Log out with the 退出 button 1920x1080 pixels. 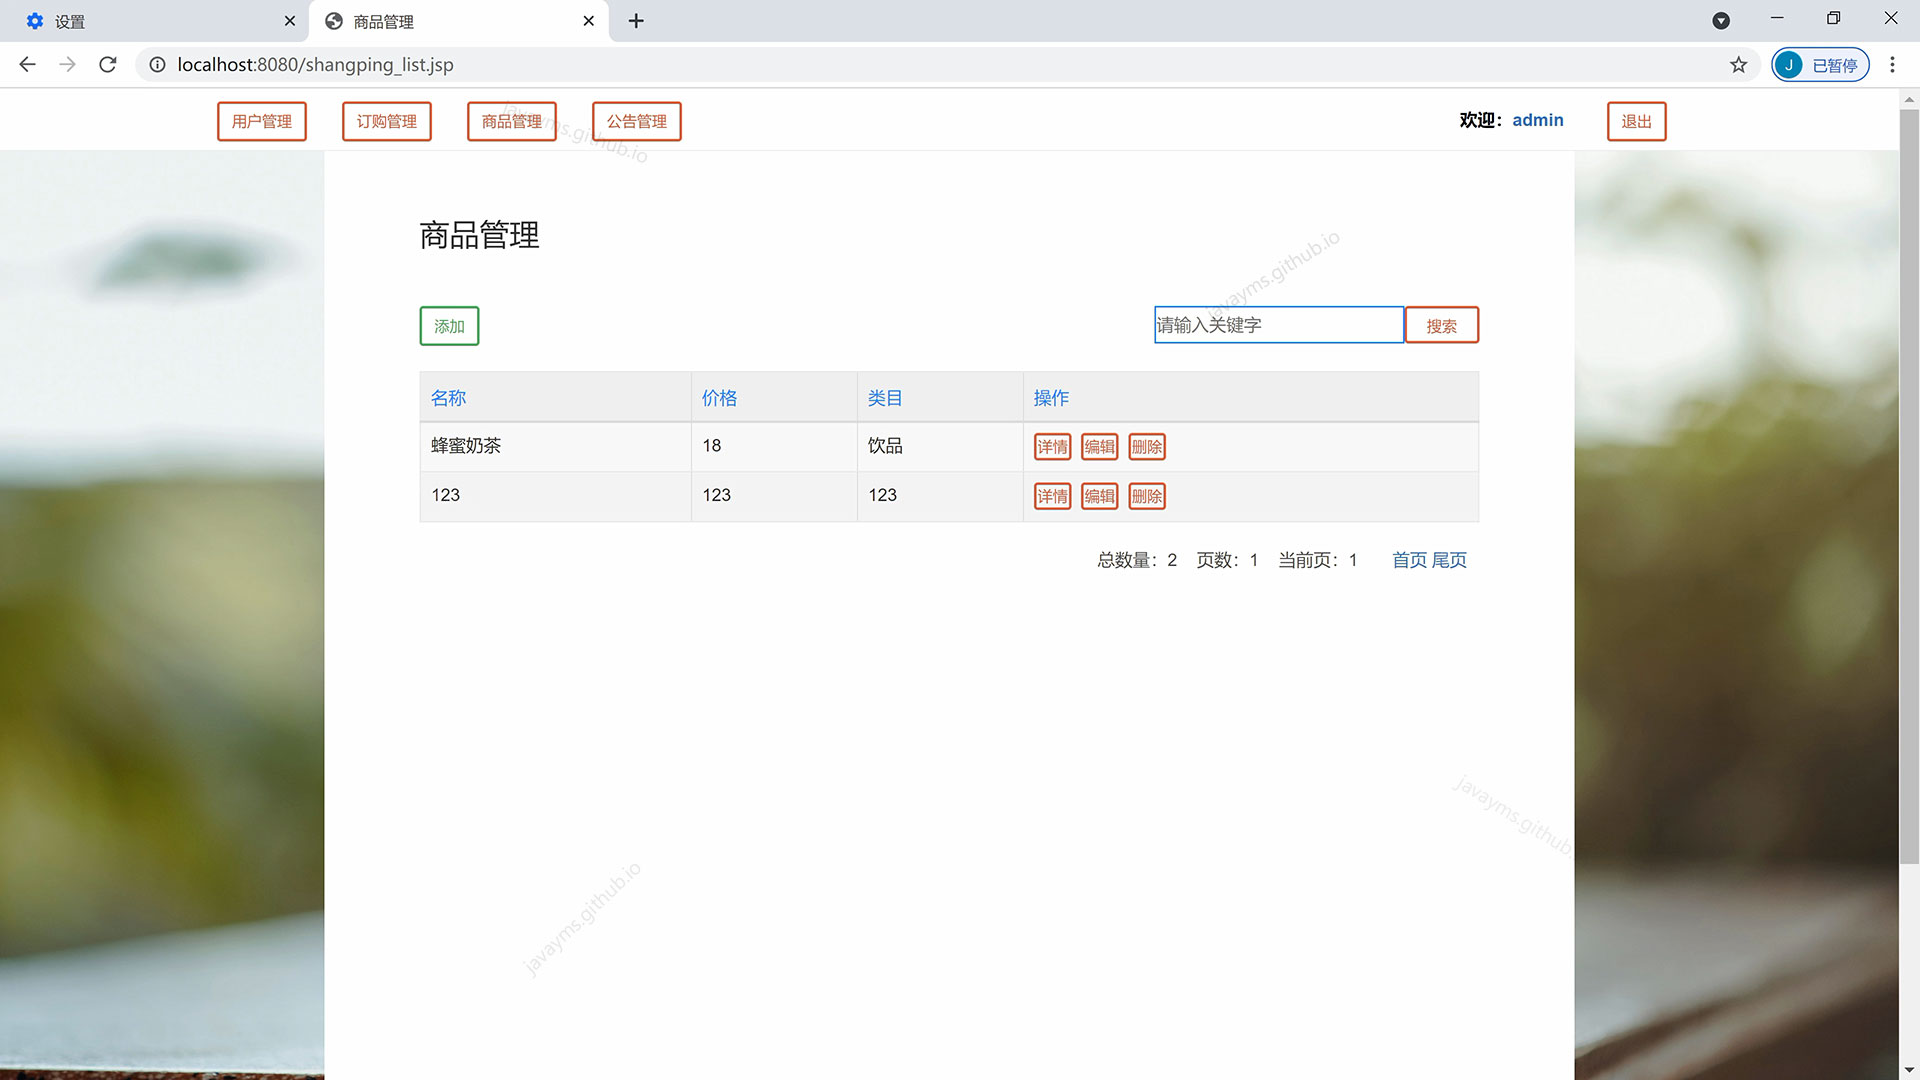click(x=1637, y=121)
